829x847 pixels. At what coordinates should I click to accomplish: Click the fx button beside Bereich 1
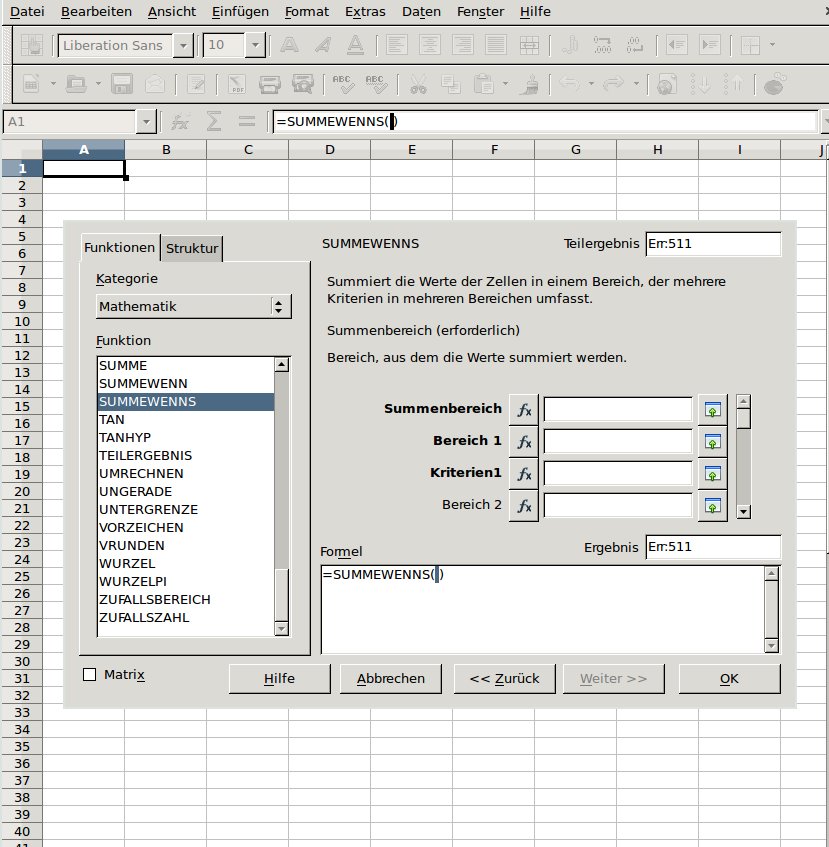point(524,442)
